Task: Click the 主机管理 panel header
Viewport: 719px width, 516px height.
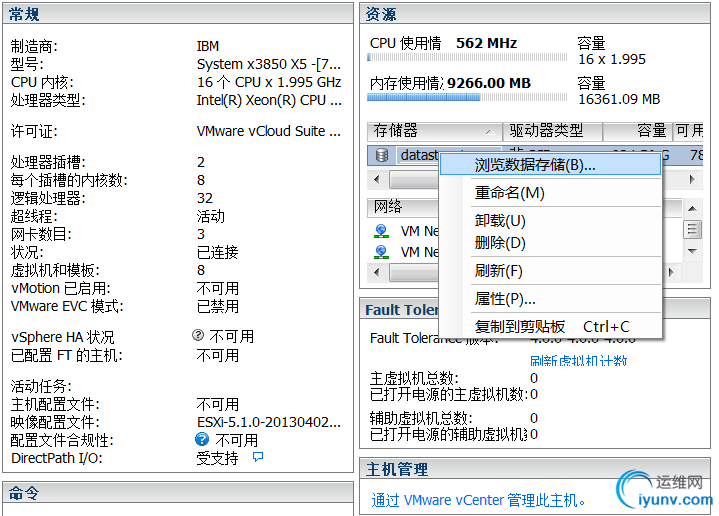Action: 535,469
